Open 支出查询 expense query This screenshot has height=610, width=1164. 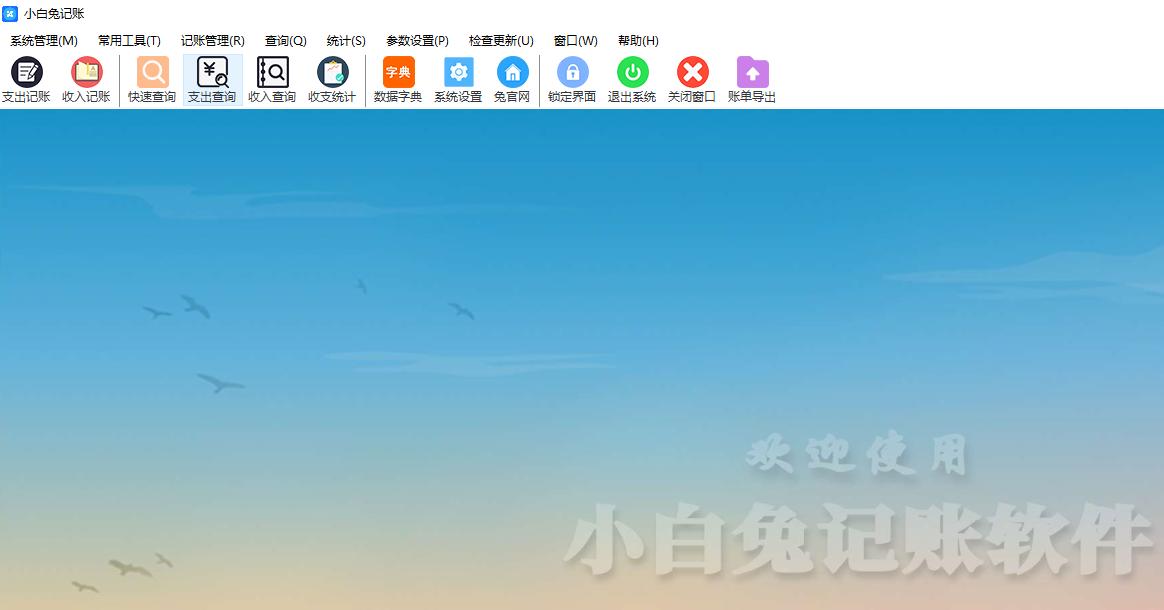(212, 80)
